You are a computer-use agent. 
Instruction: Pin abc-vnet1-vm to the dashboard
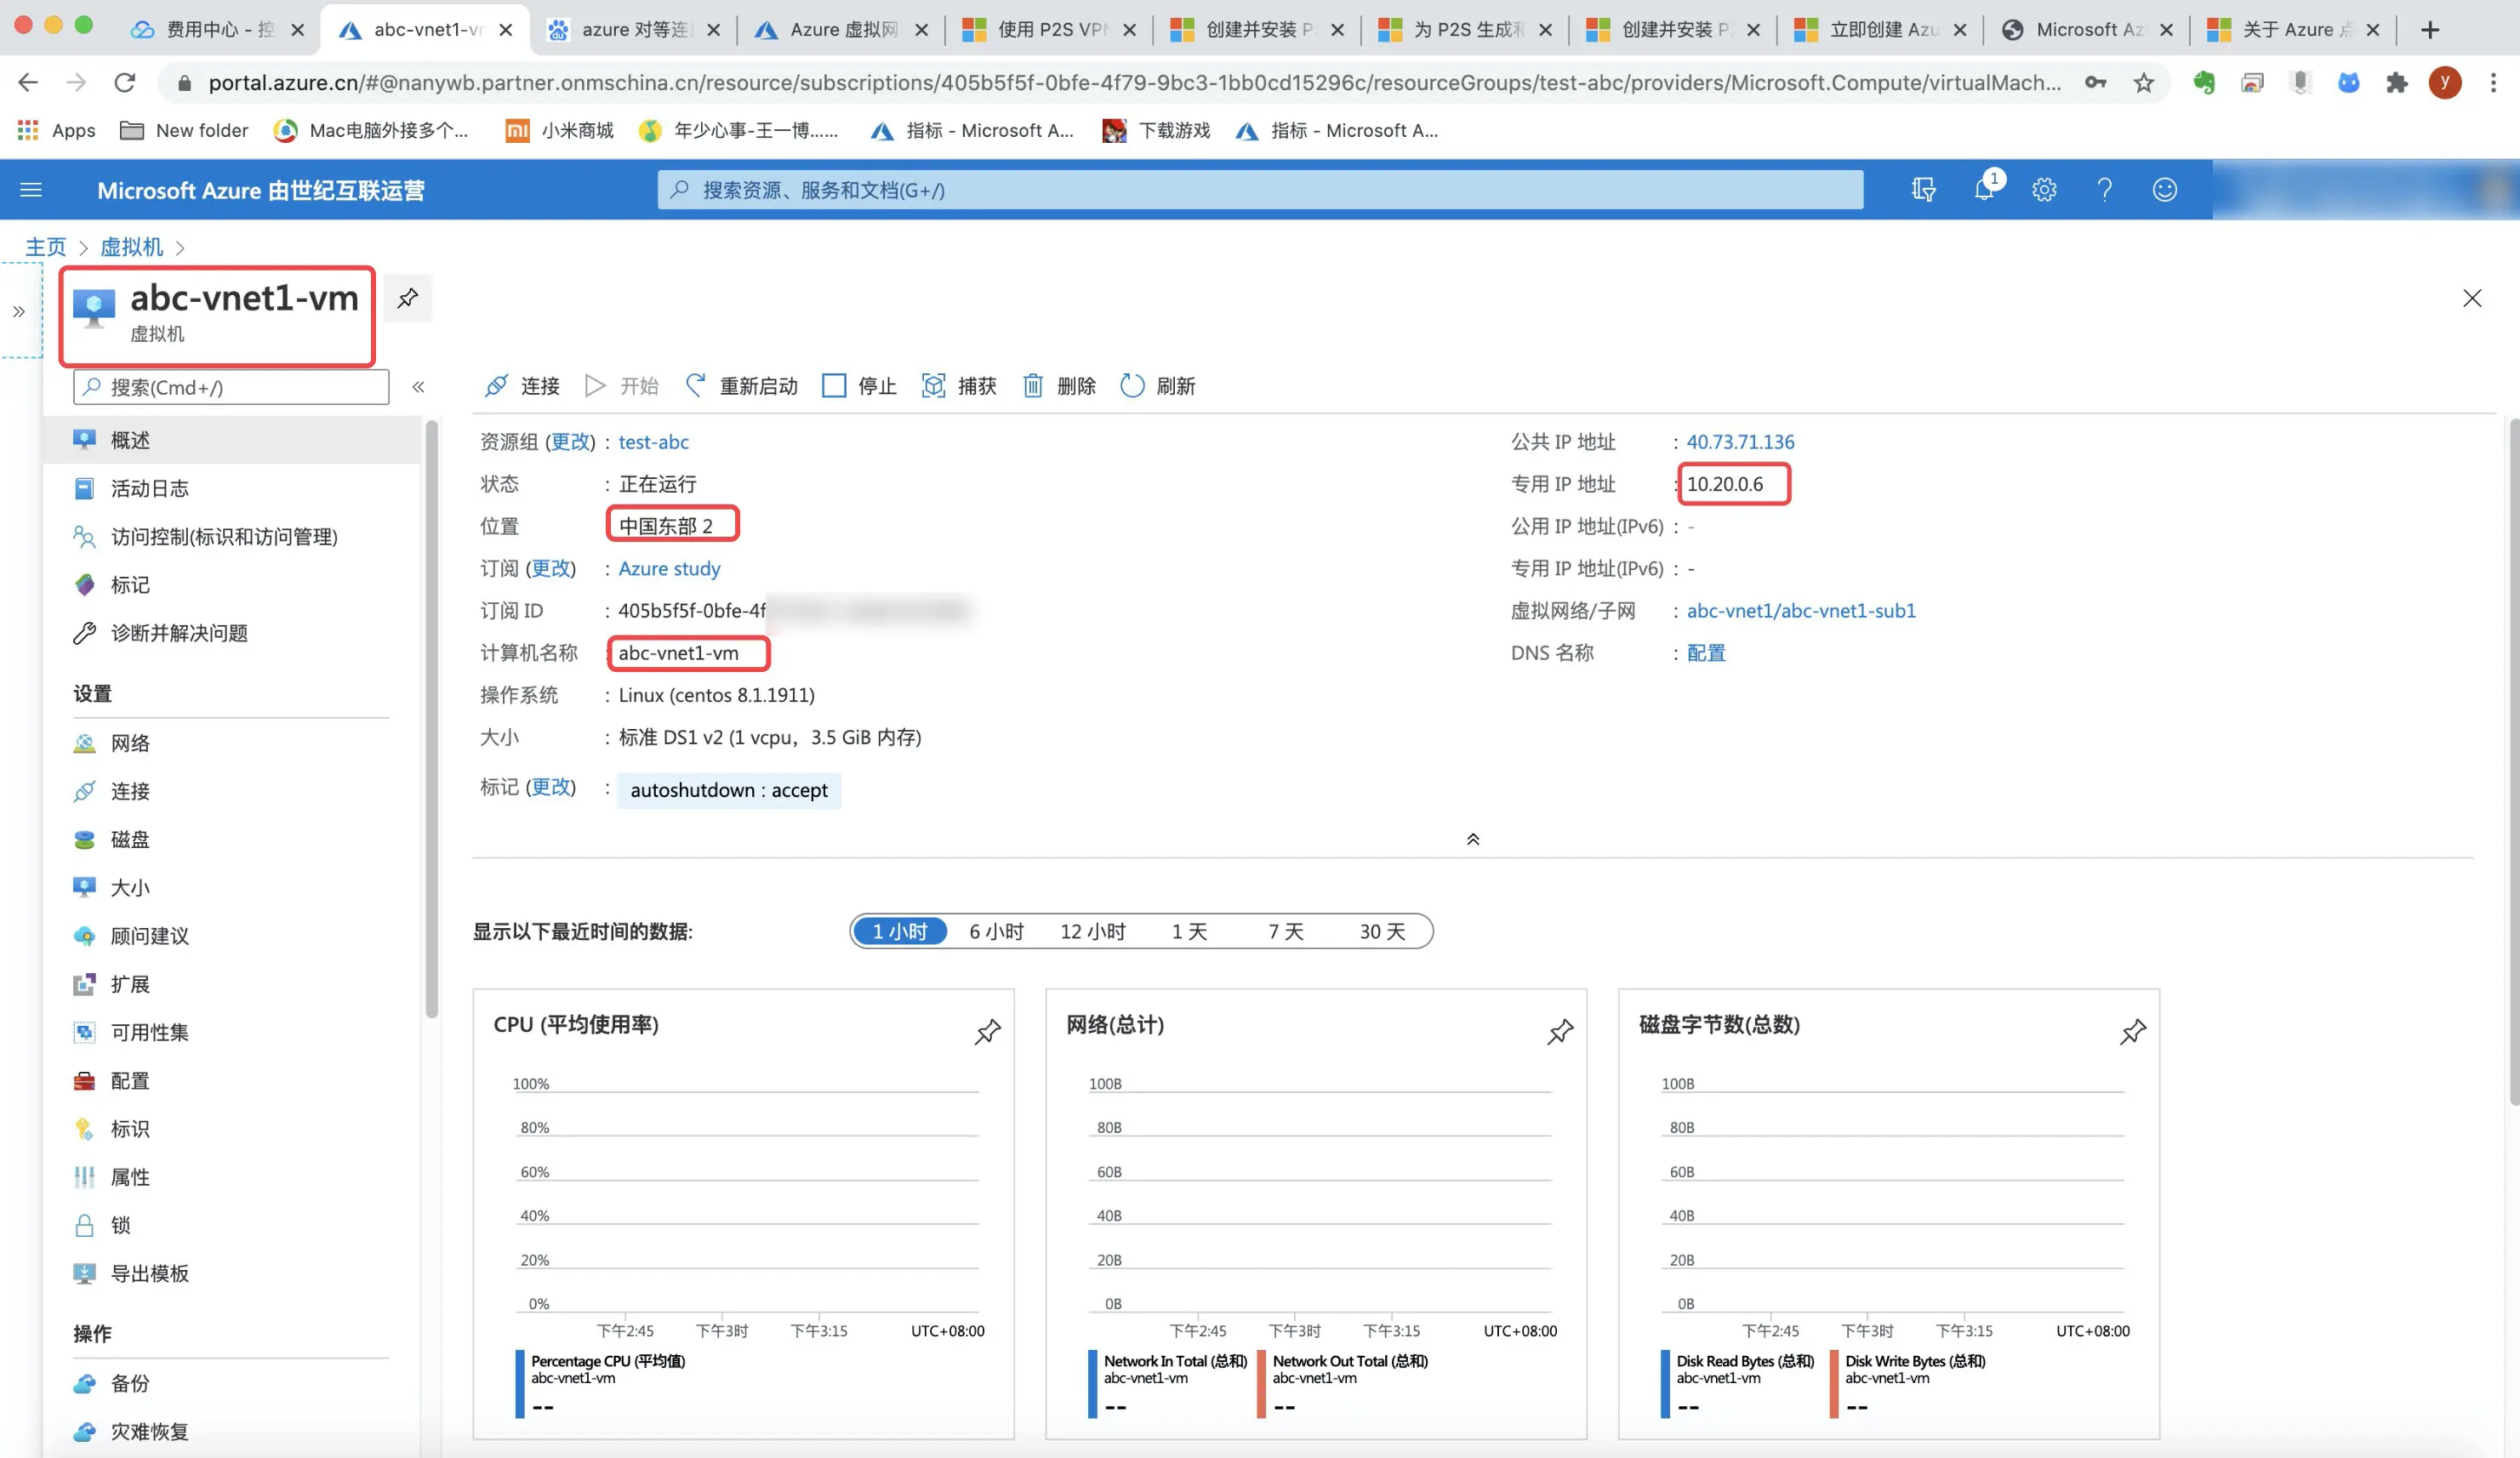[407, 298]
